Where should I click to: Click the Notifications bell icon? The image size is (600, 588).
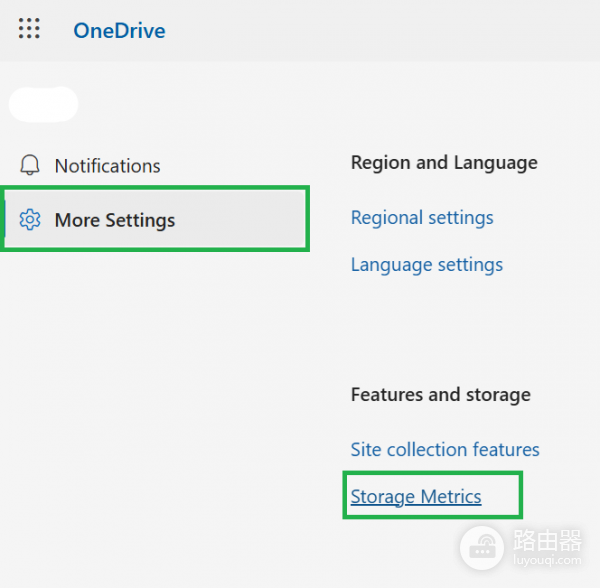pyautogui.click(x=30, y=165)
